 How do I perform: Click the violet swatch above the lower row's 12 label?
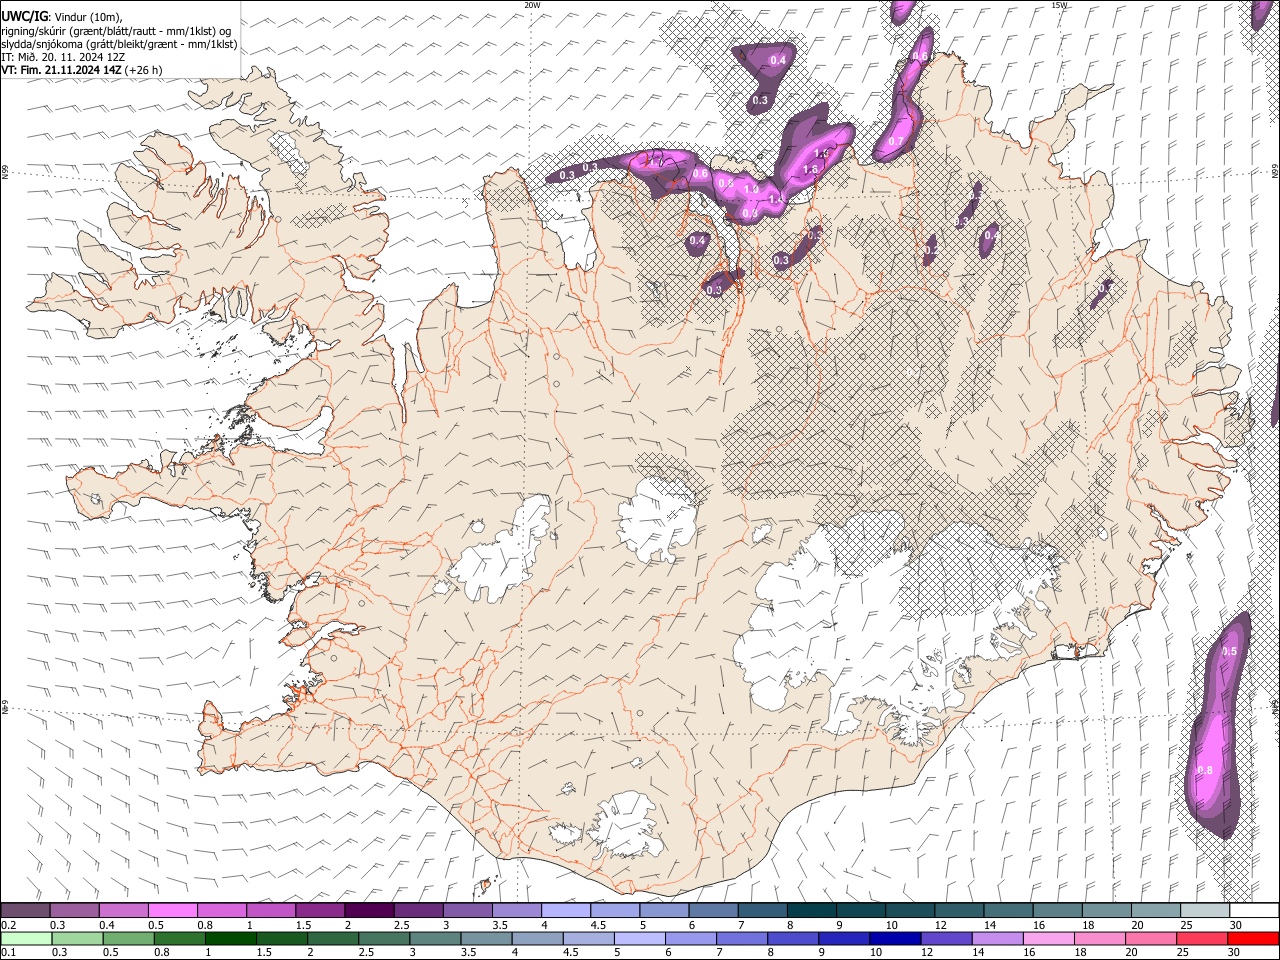pyautogui.click(x=945, y=938)
